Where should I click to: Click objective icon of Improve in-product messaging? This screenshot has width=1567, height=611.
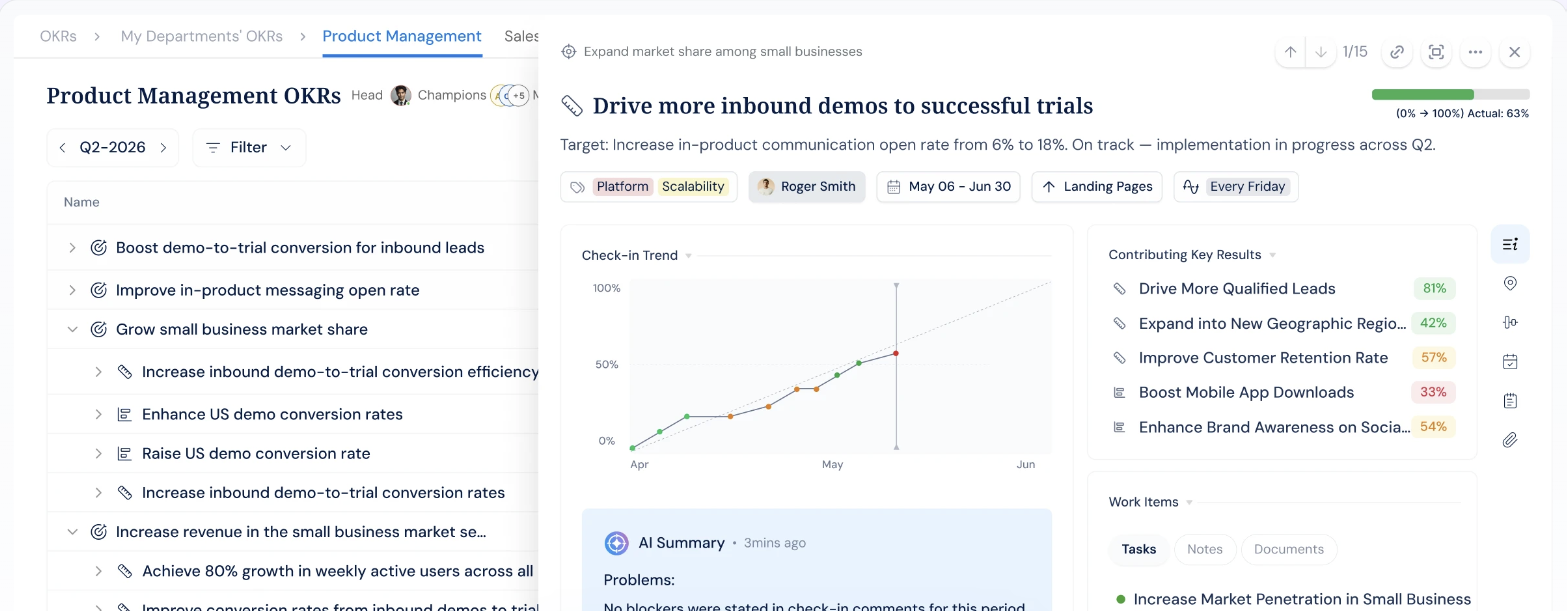[99, 290]
